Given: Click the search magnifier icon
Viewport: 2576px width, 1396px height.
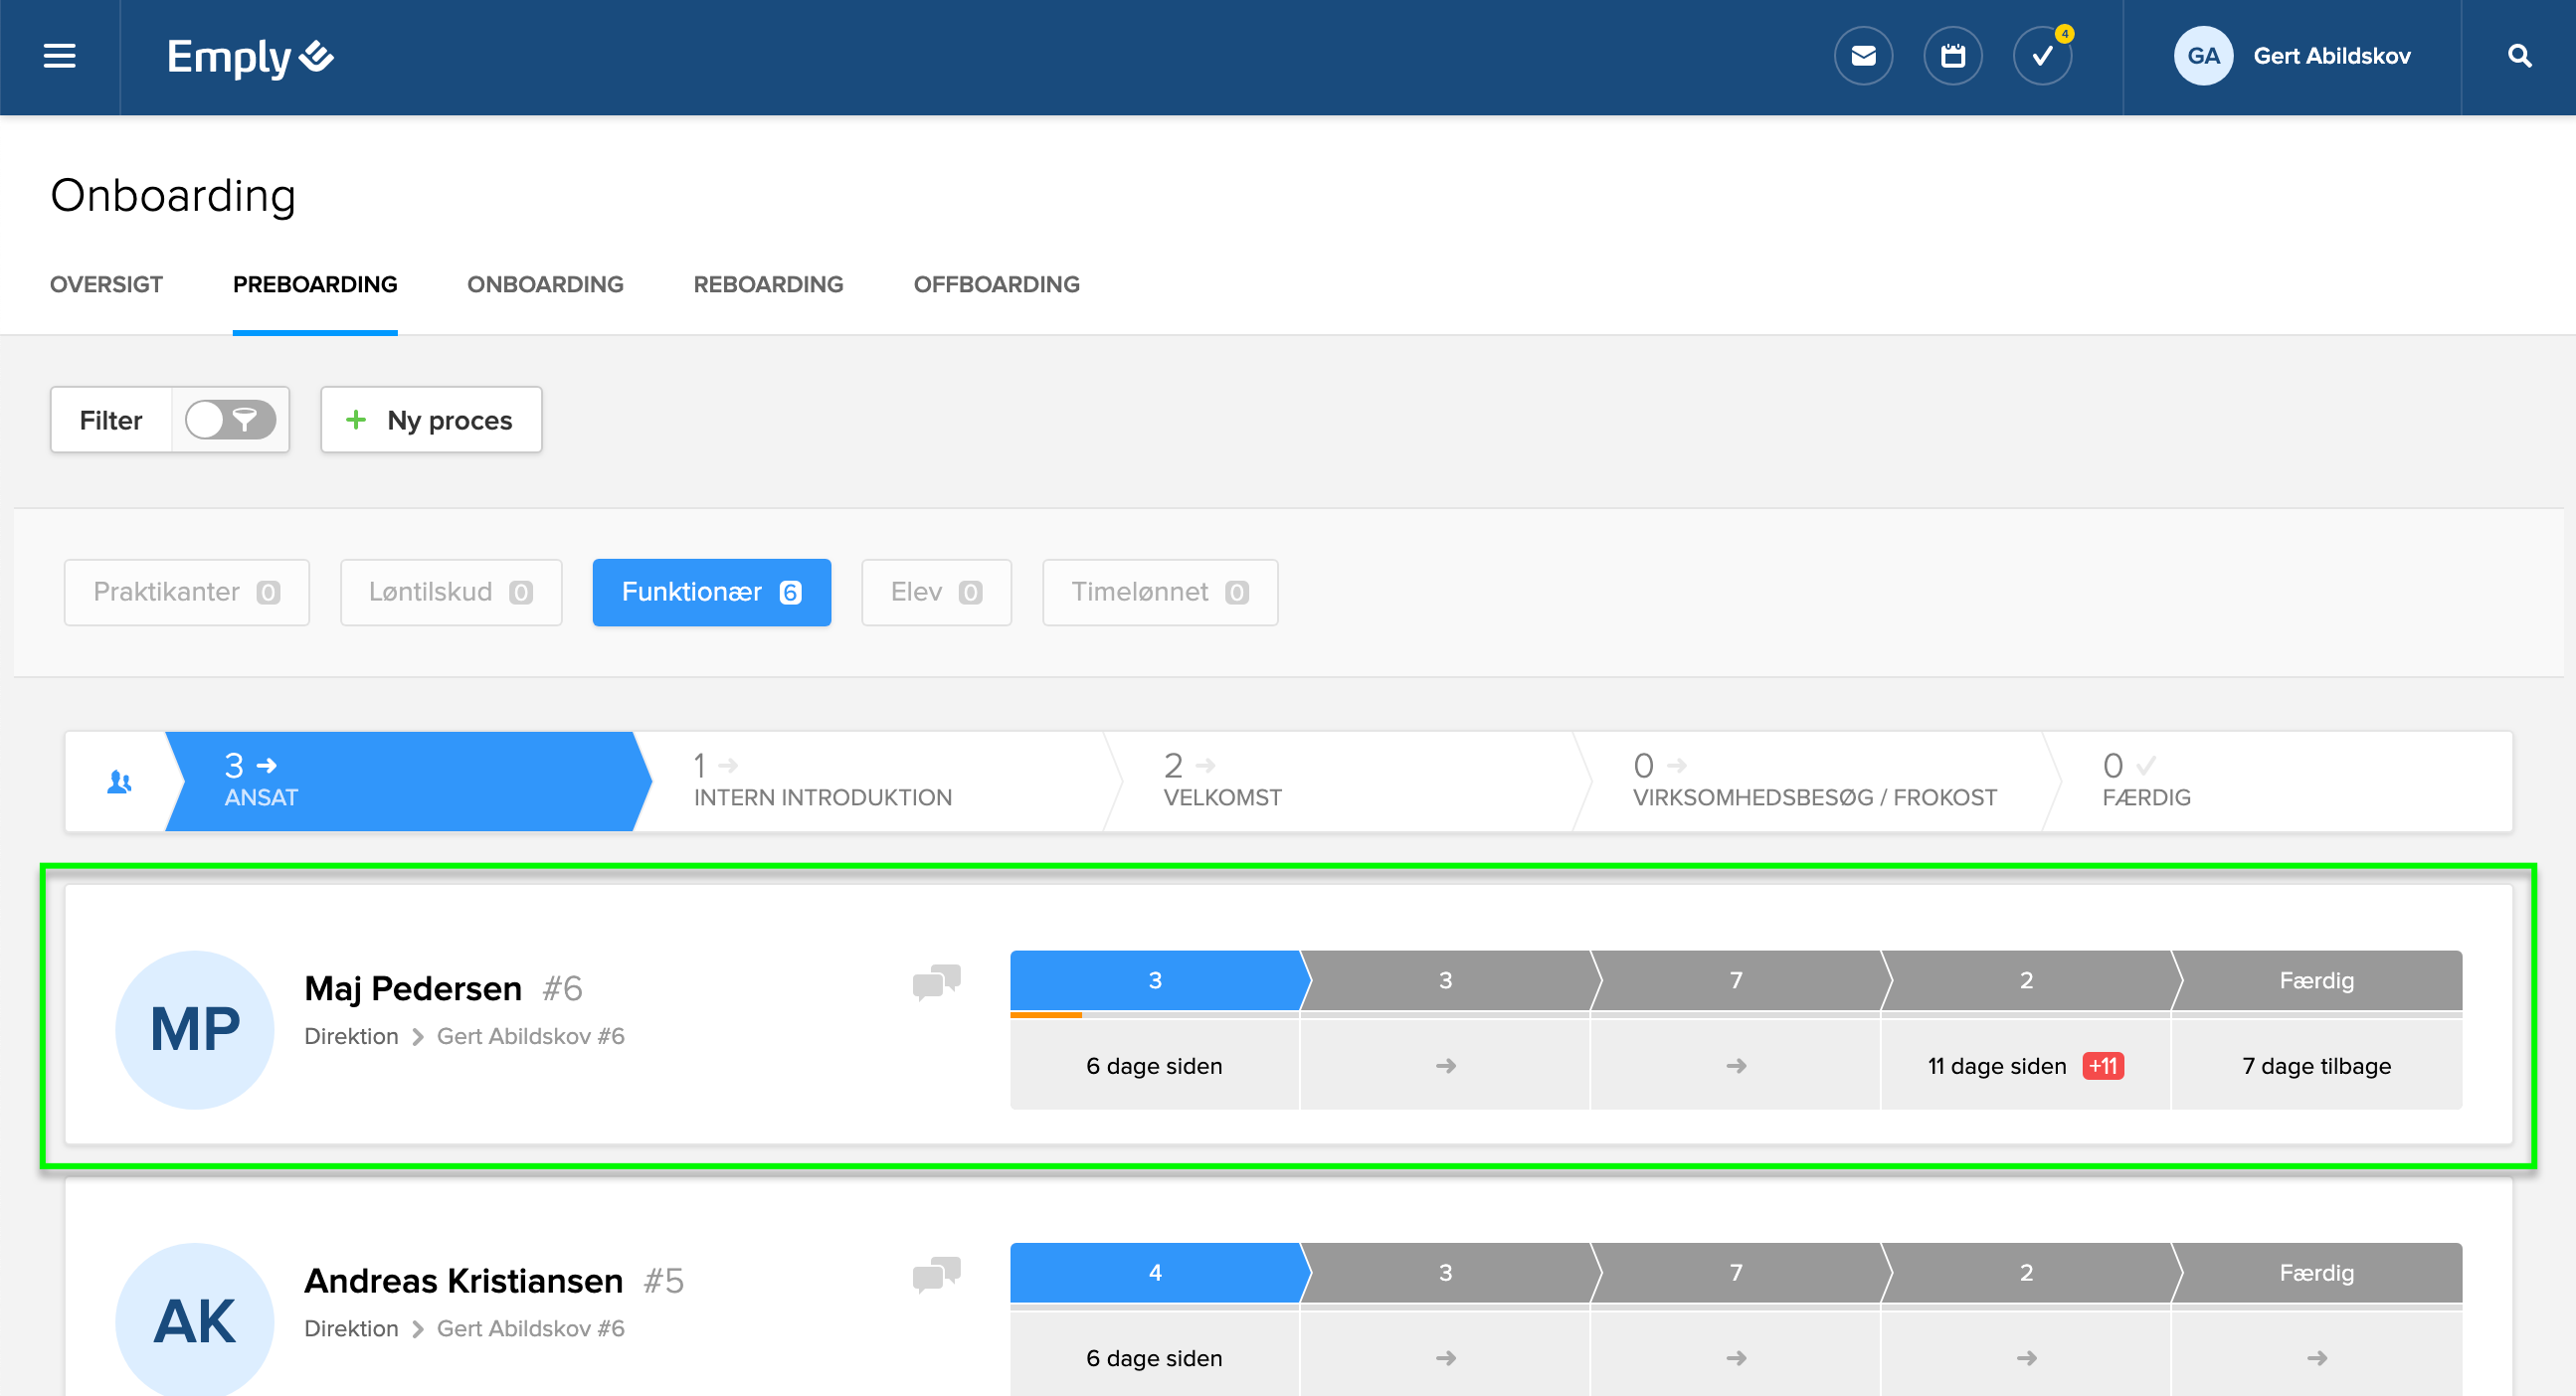Looking at the screenshot, I should coord(2519,56).
